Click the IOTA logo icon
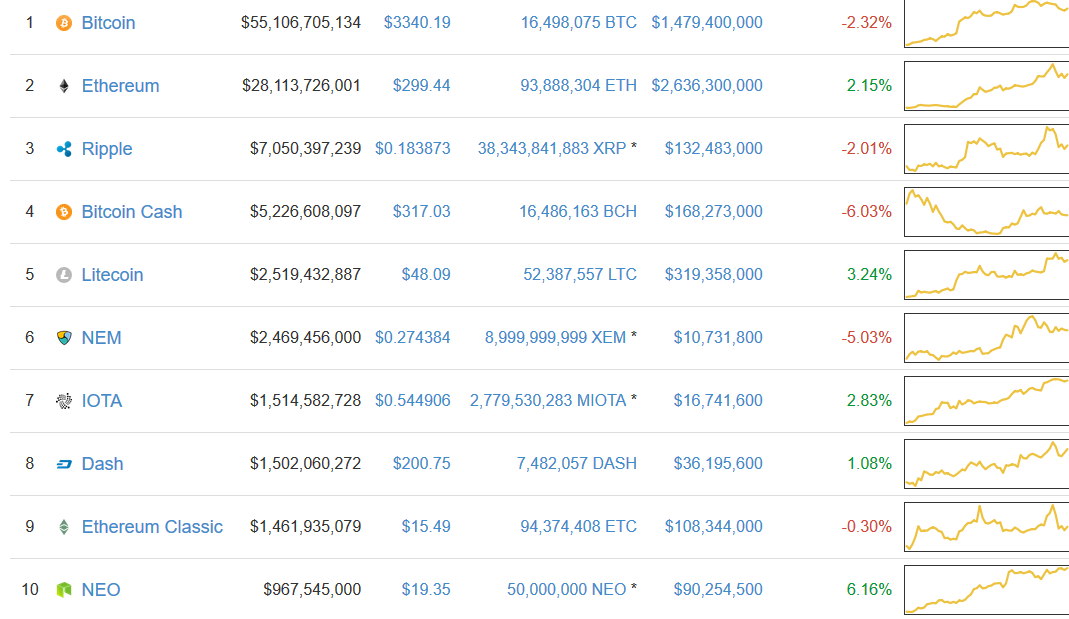Viewport: 1069px width, 619px height. [64, 401]
